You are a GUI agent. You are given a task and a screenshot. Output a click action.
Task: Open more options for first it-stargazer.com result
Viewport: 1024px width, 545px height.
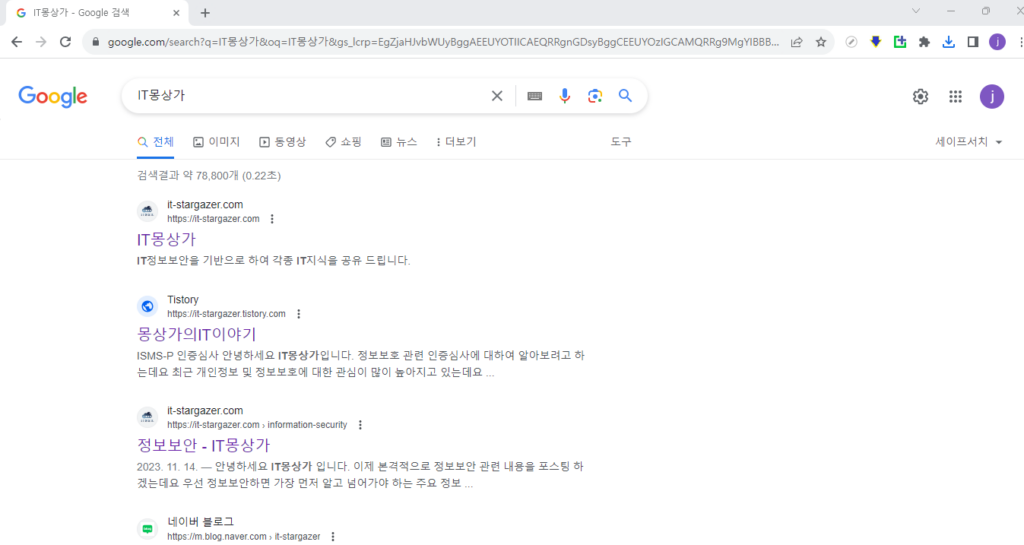[272, 219]
